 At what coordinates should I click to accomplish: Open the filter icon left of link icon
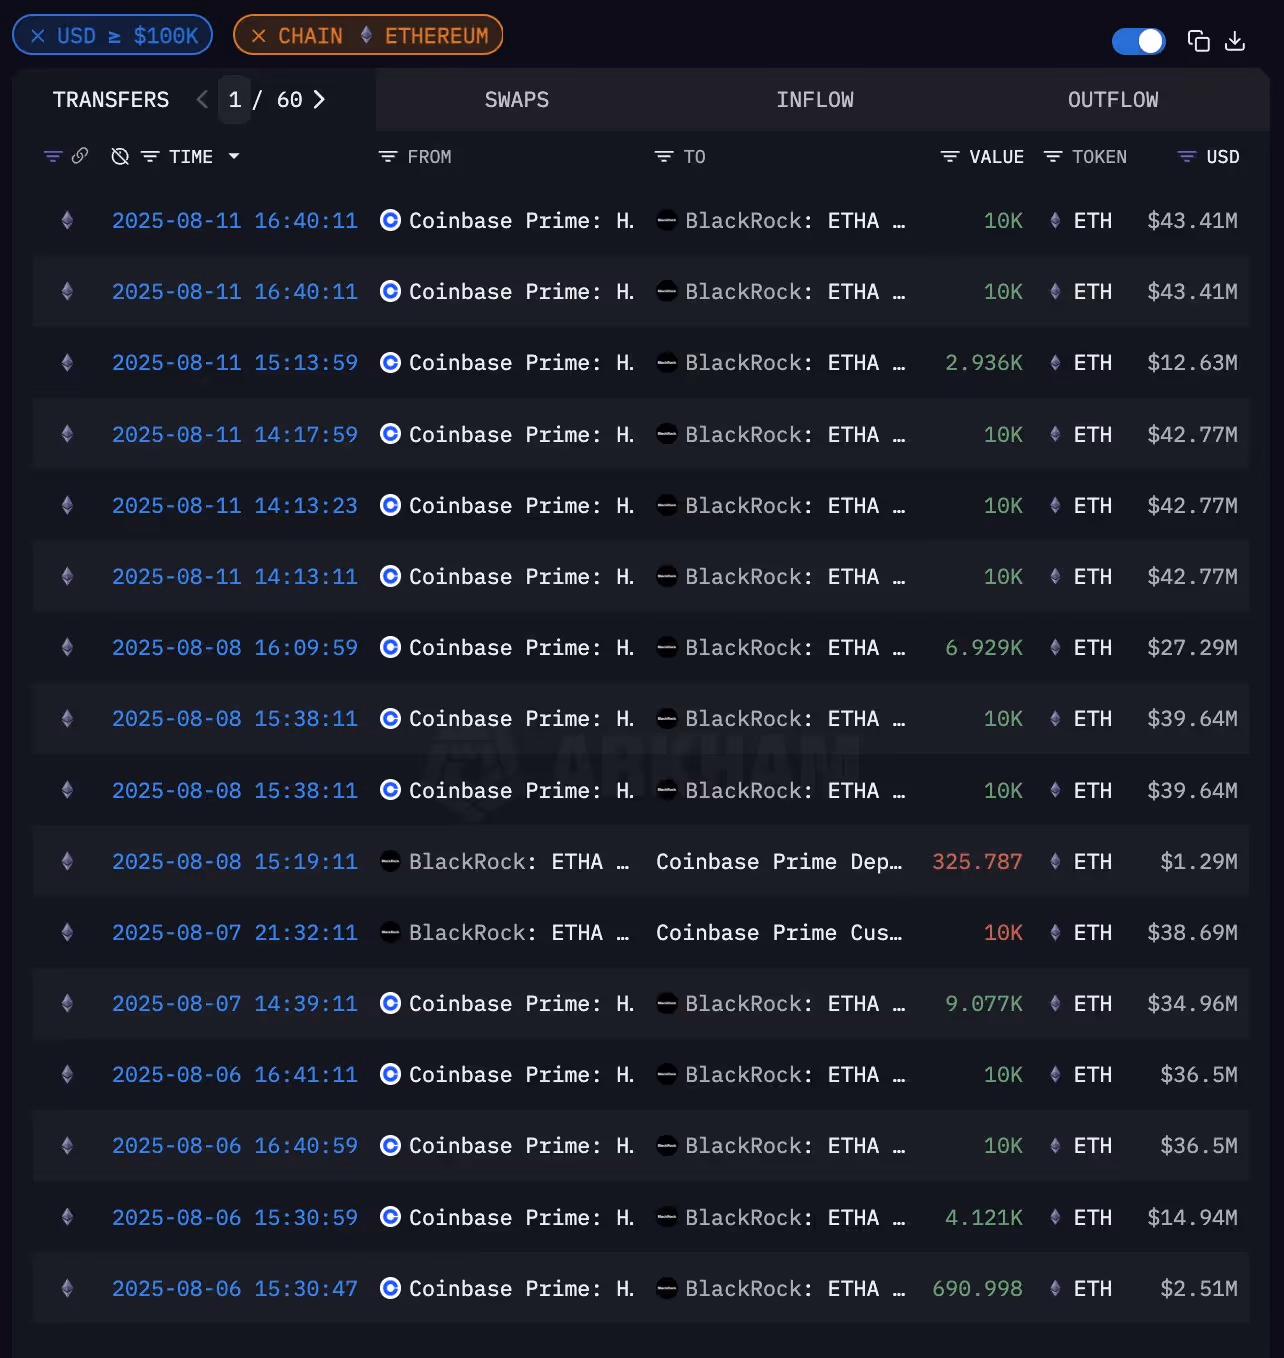(53, 156)
